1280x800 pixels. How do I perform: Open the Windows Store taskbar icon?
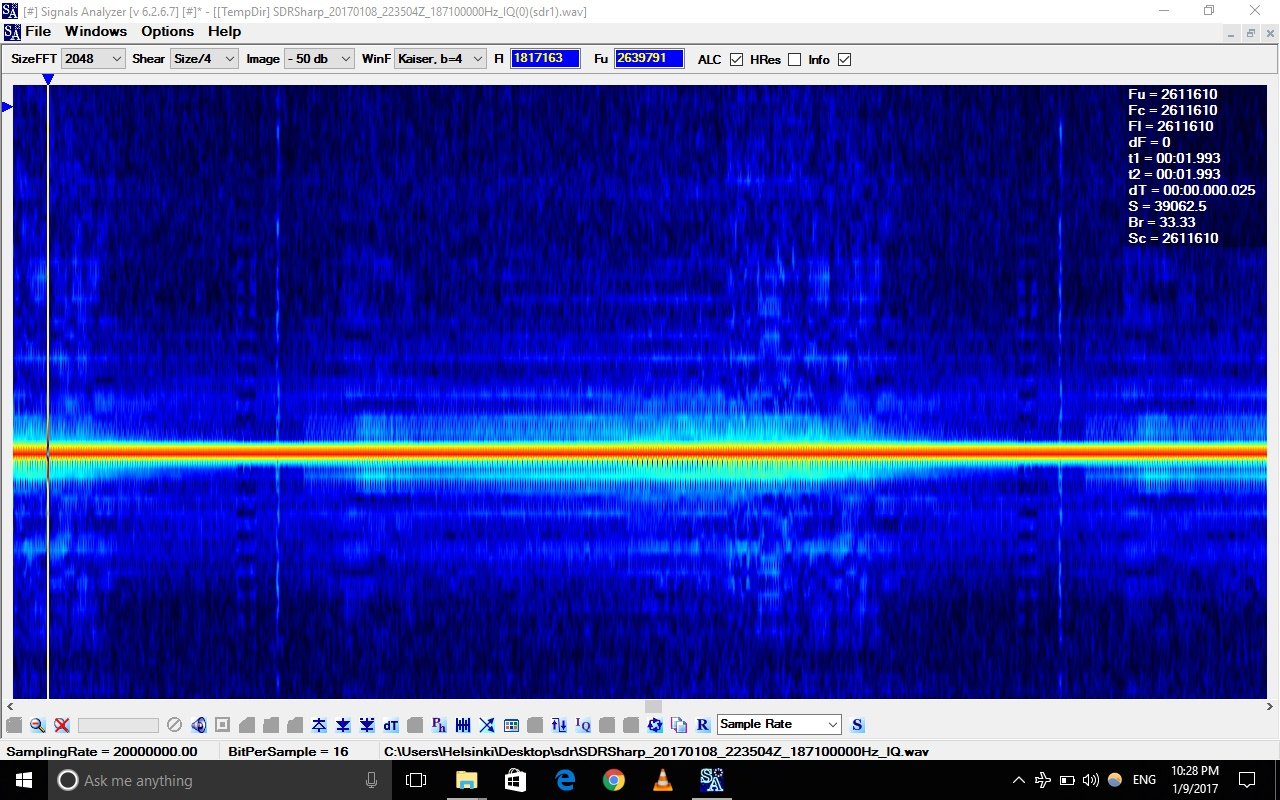tap(515, 780)
